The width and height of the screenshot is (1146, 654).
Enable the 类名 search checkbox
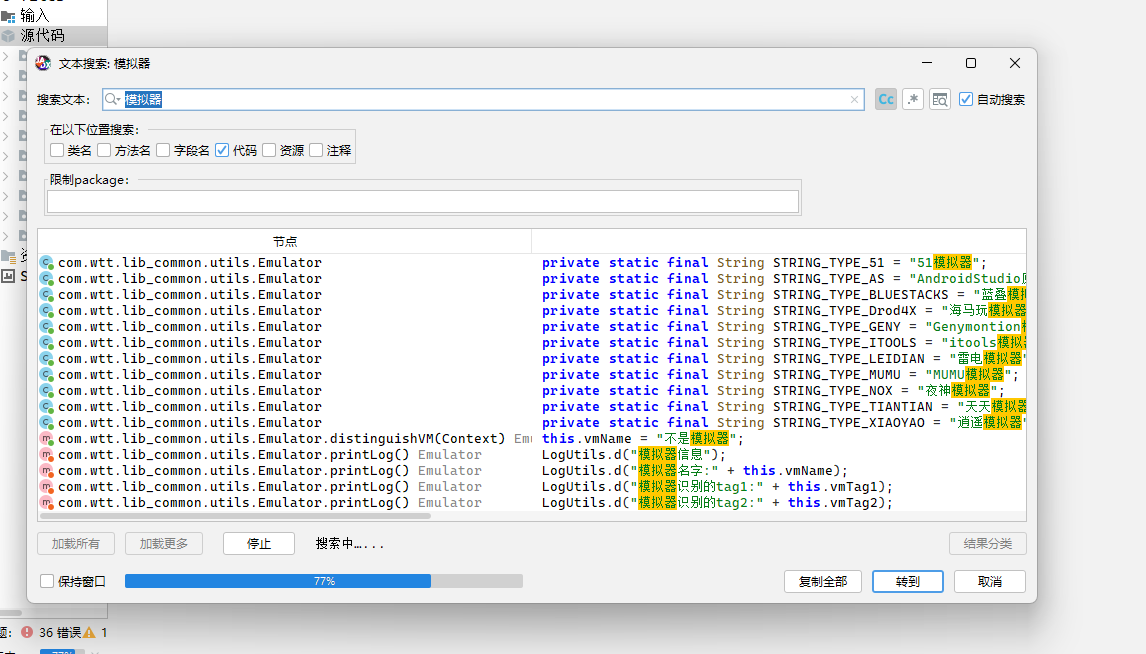(x=57, y=150)
